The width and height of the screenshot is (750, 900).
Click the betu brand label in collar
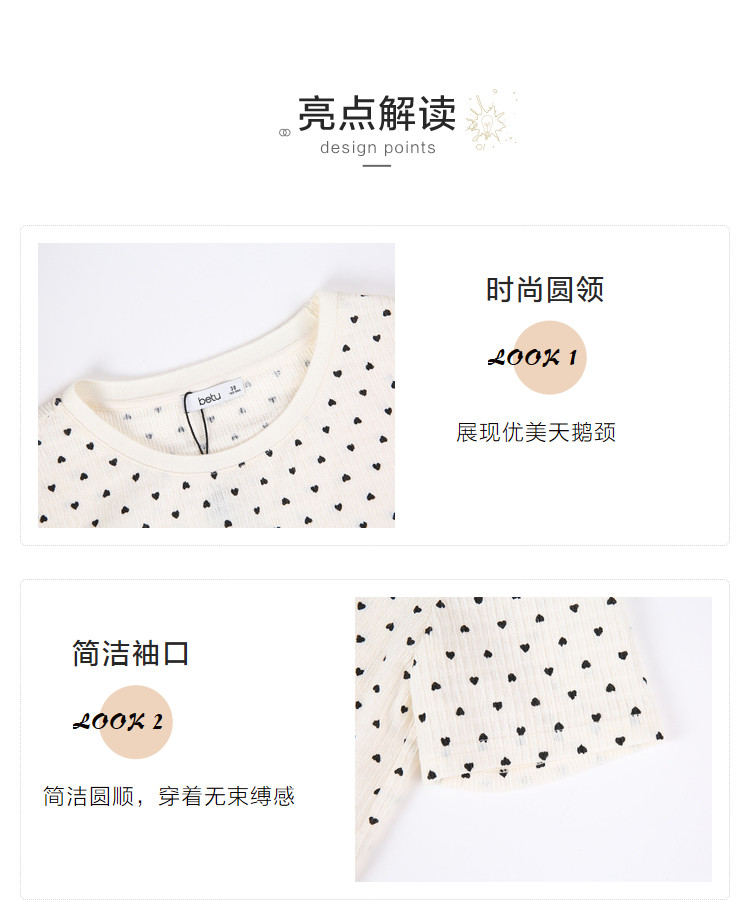tap(209, 398)
